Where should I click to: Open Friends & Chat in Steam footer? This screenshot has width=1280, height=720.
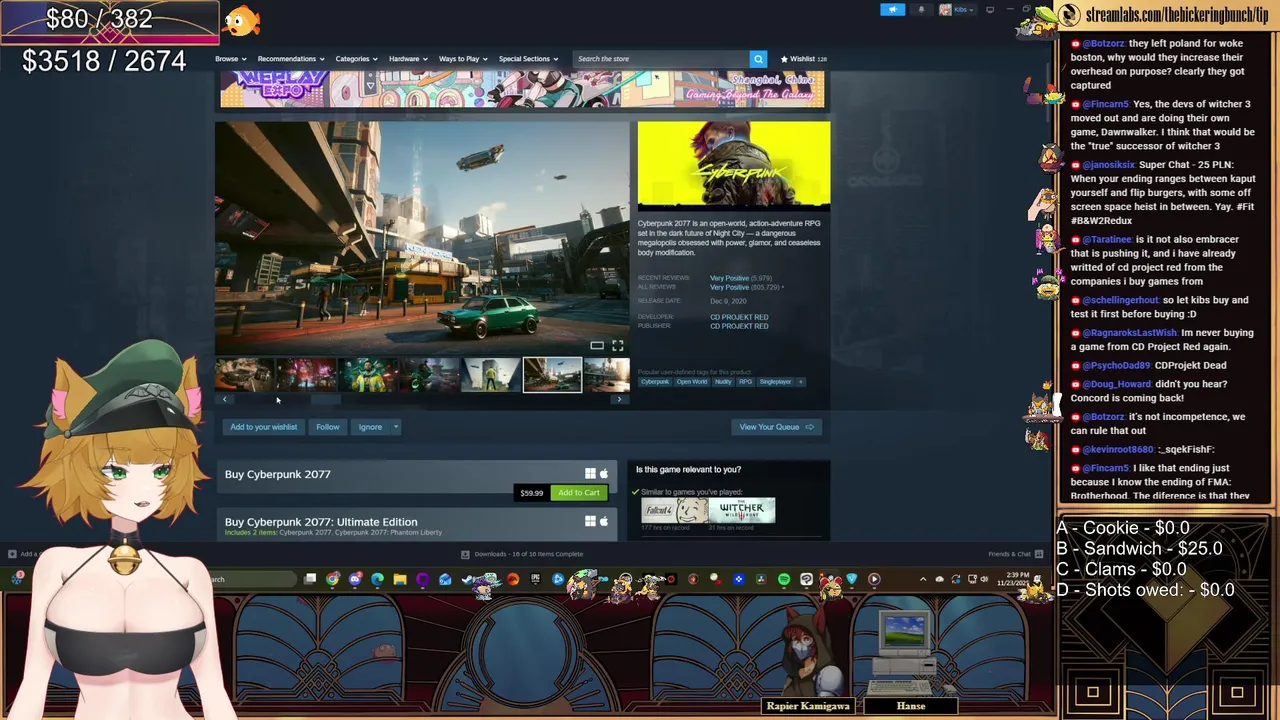(x=1015, y=554)
